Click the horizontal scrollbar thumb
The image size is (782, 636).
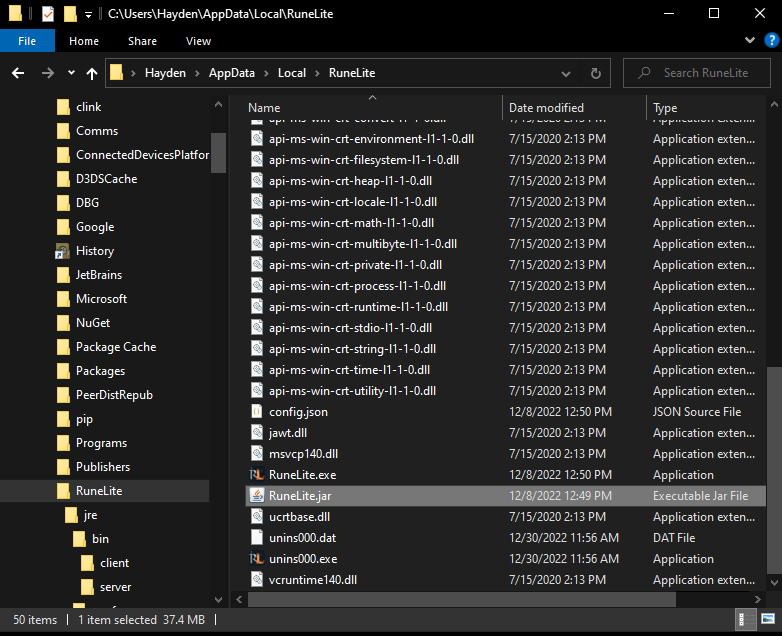(462, 599)
